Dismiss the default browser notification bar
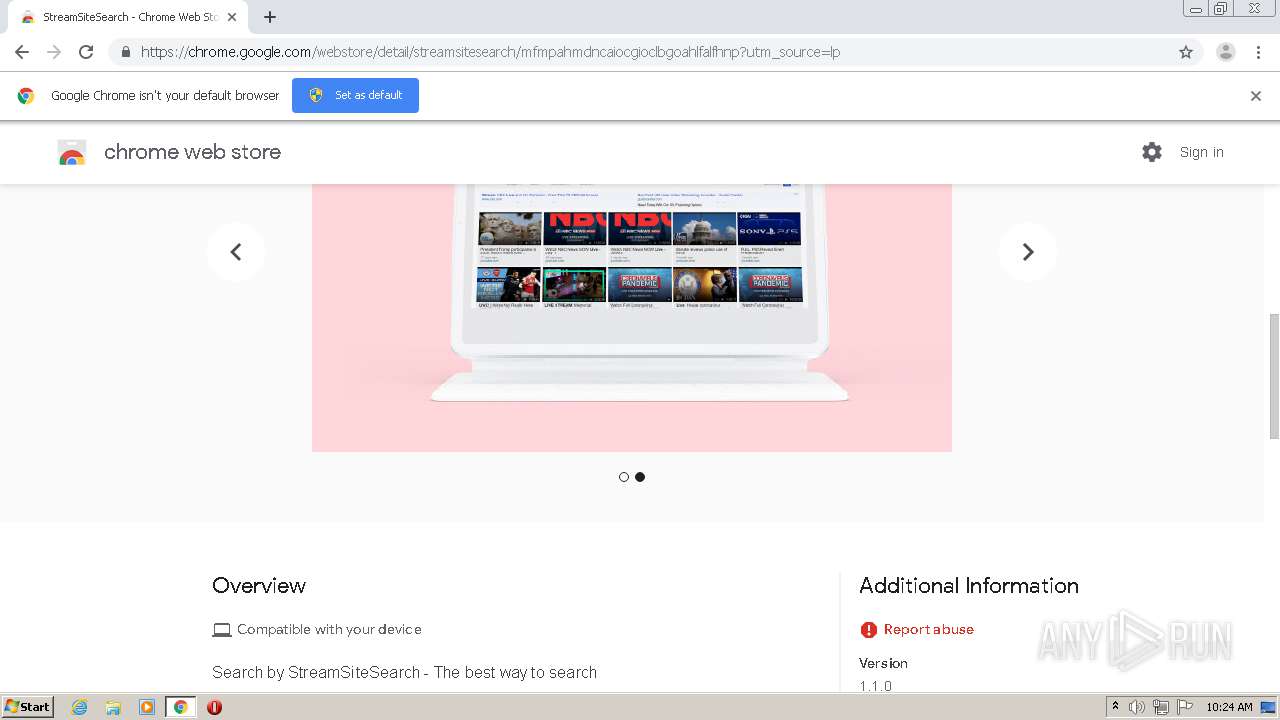Screen dimensions: 1280x720 point(1256,96)
